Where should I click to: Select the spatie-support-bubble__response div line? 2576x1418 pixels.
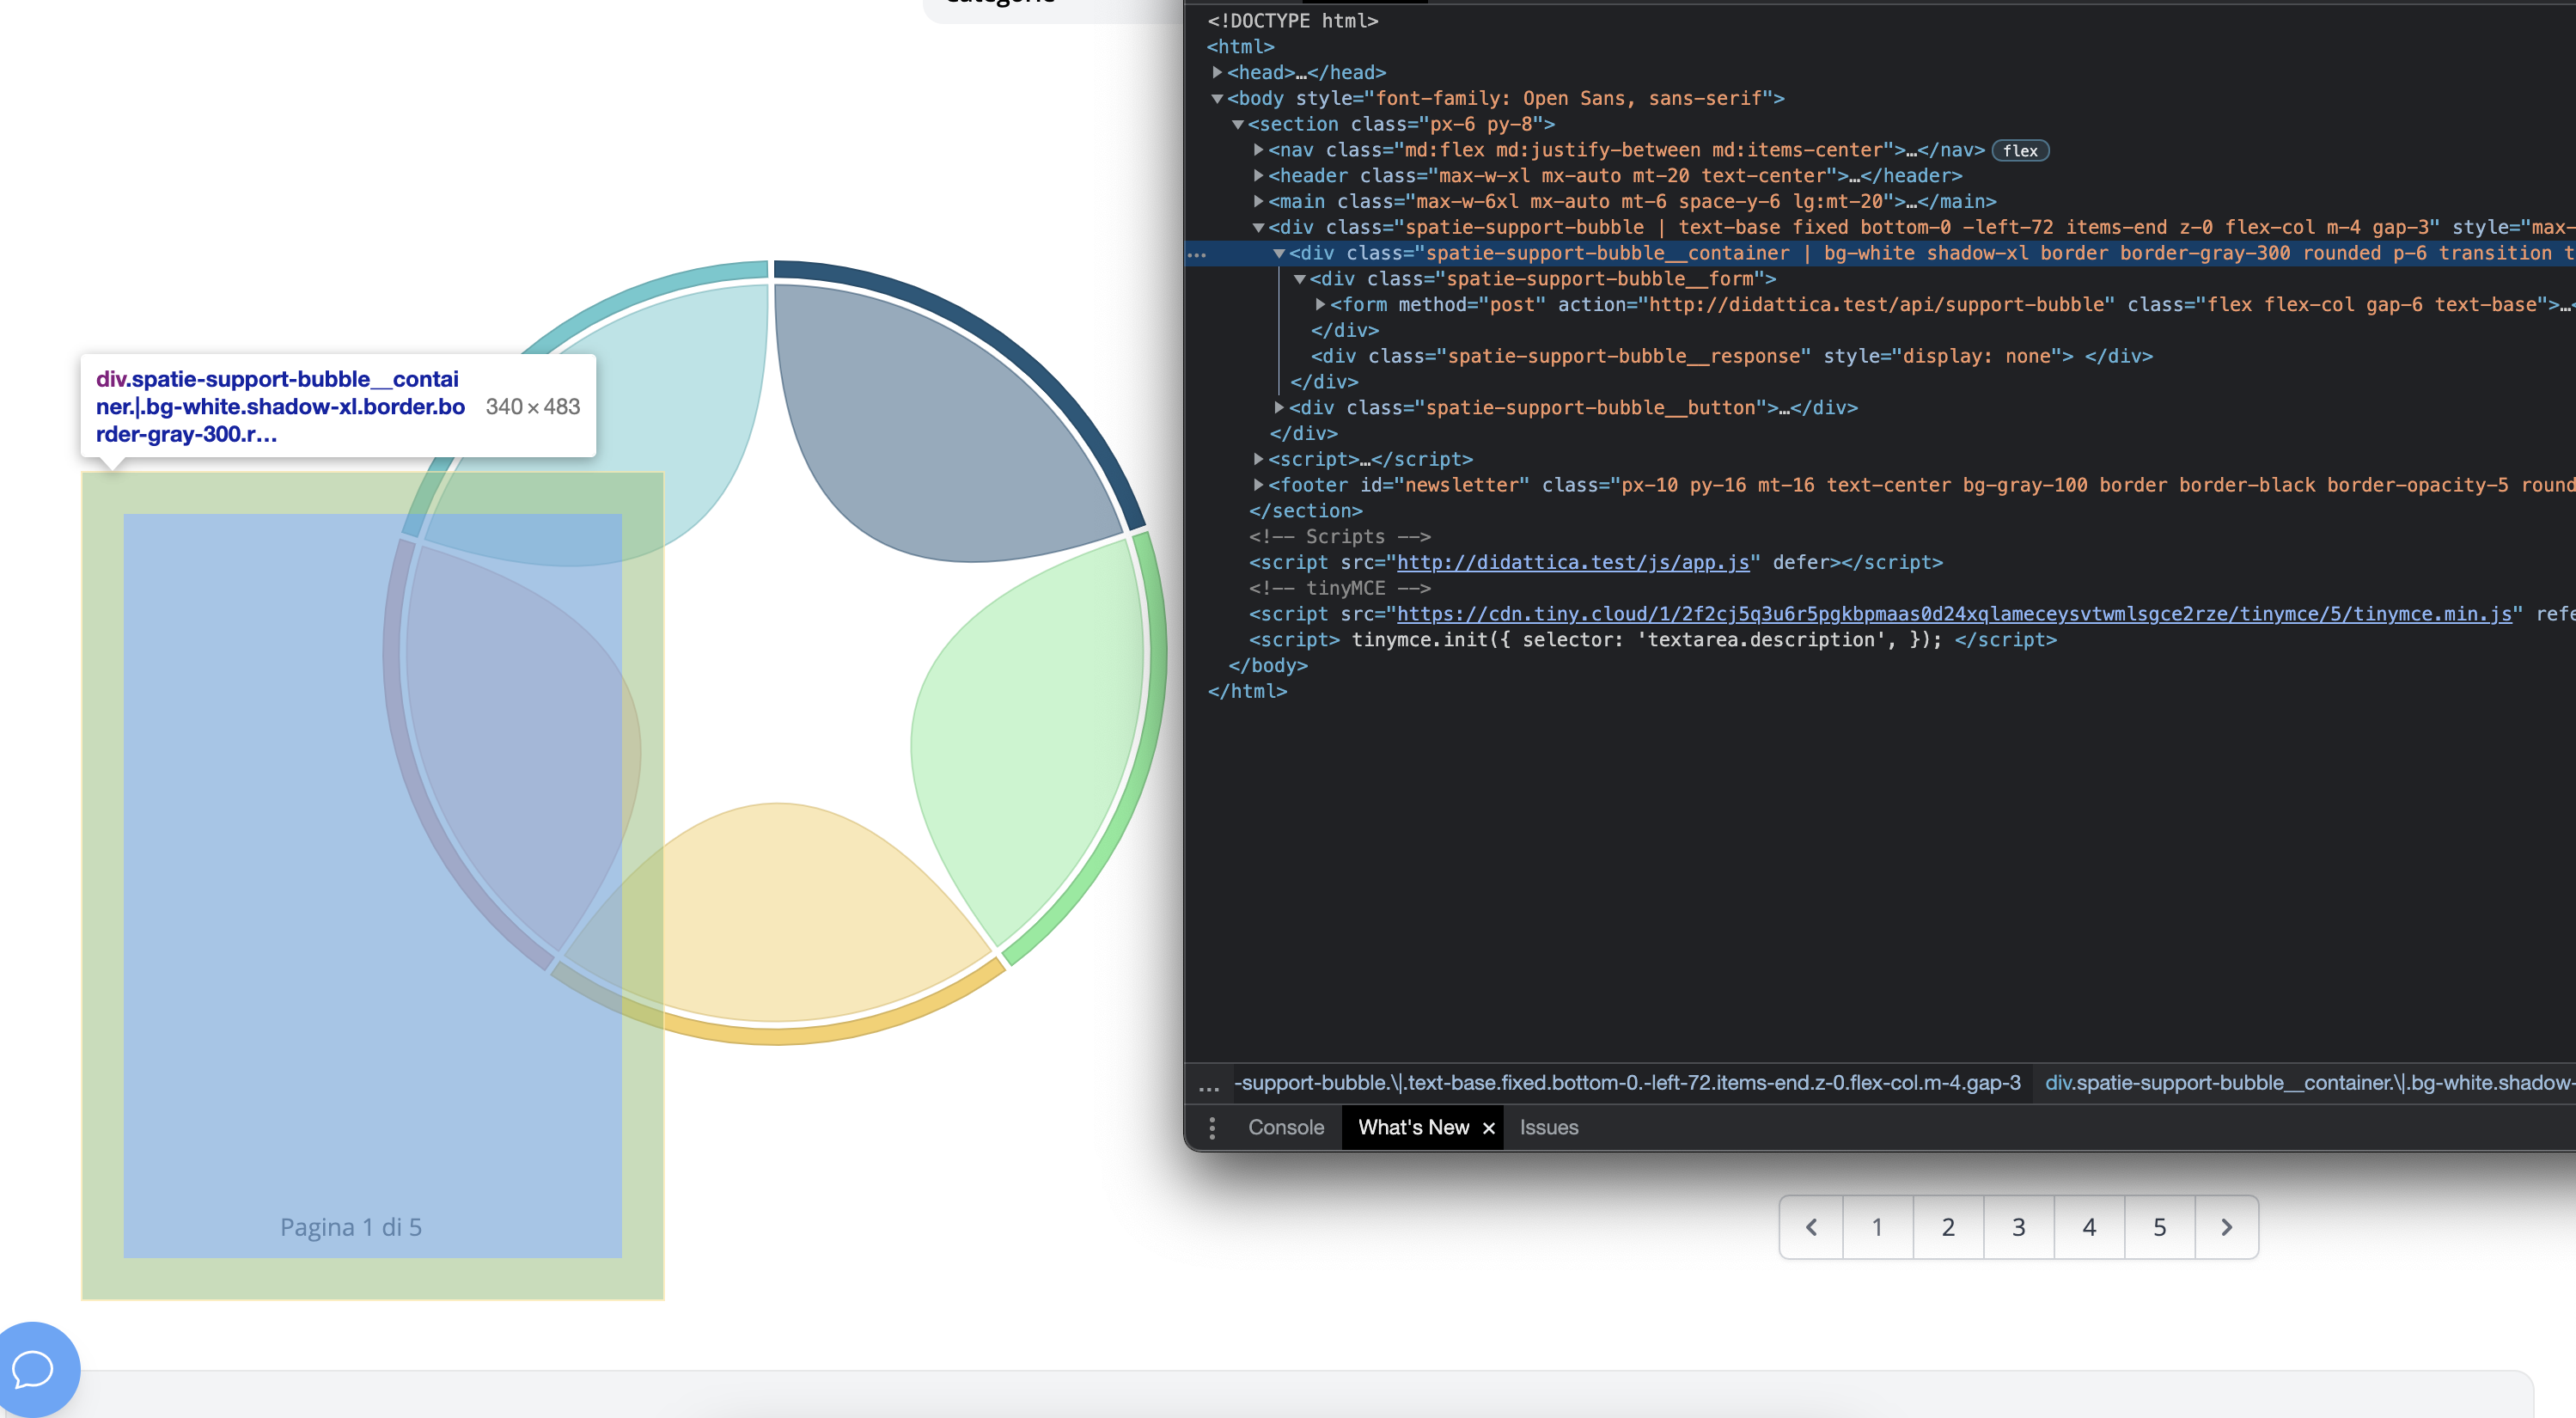coord(1732,356)
